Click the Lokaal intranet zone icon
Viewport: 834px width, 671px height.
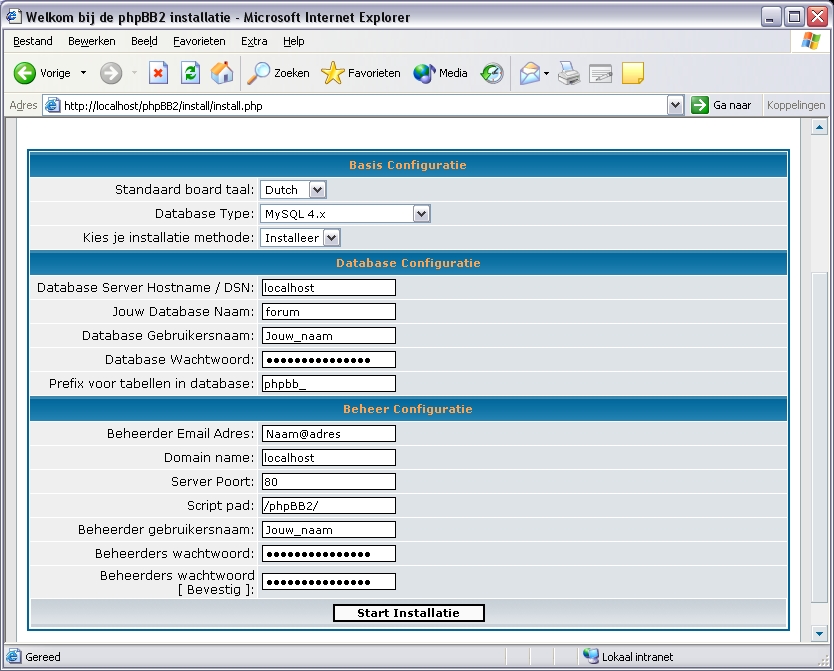(x=590, y=657)
